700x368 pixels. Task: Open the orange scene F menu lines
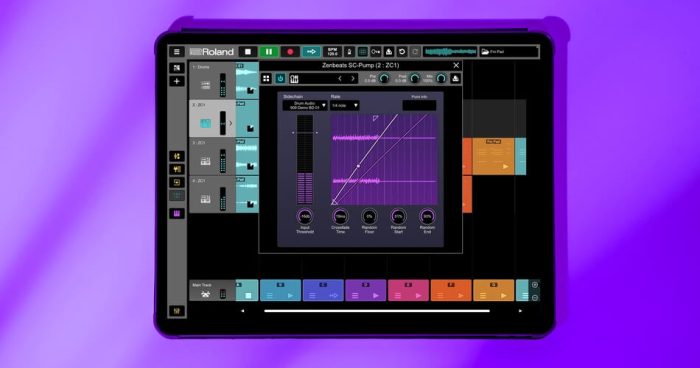[x=440, y=295]
